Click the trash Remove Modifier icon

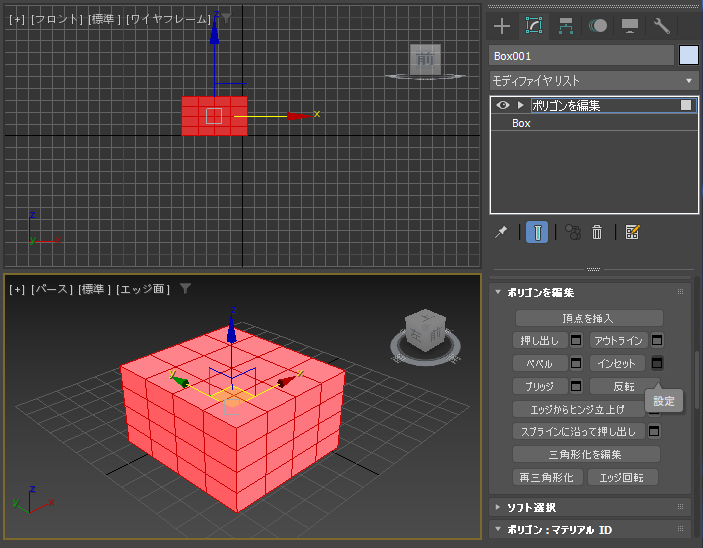[597, 232]
